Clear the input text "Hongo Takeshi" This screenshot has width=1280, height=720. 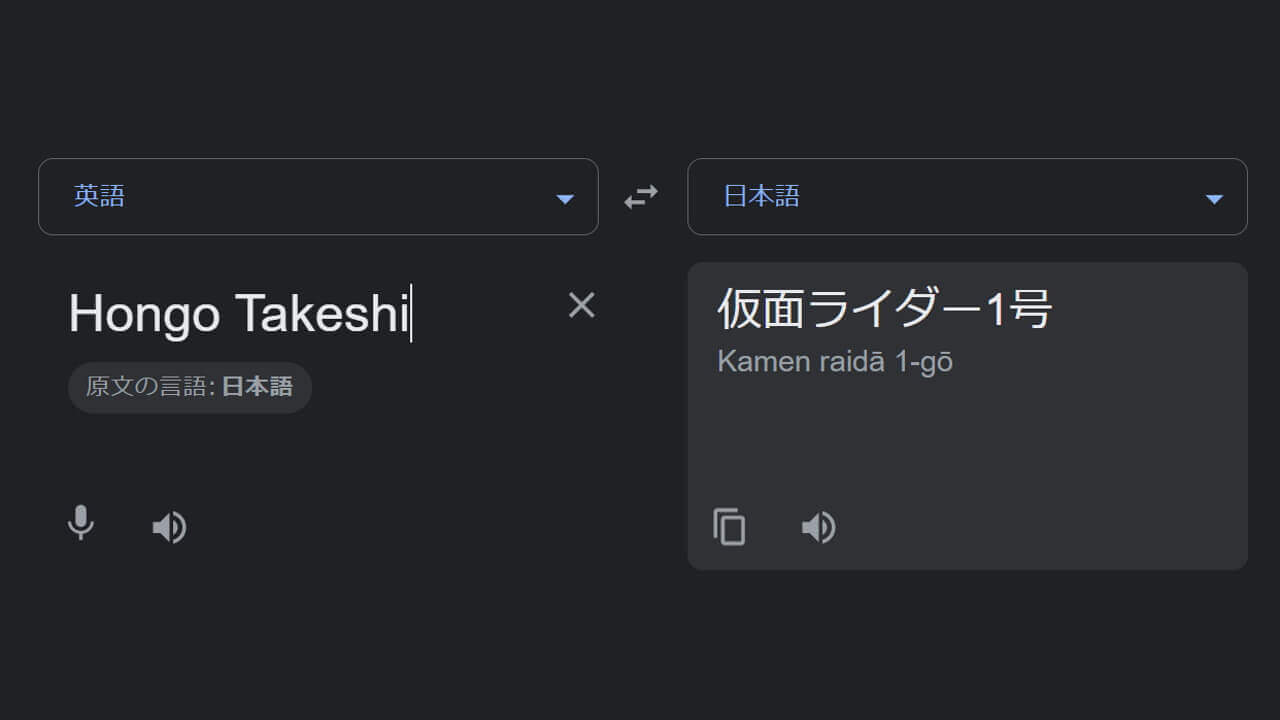click(581, 305)
